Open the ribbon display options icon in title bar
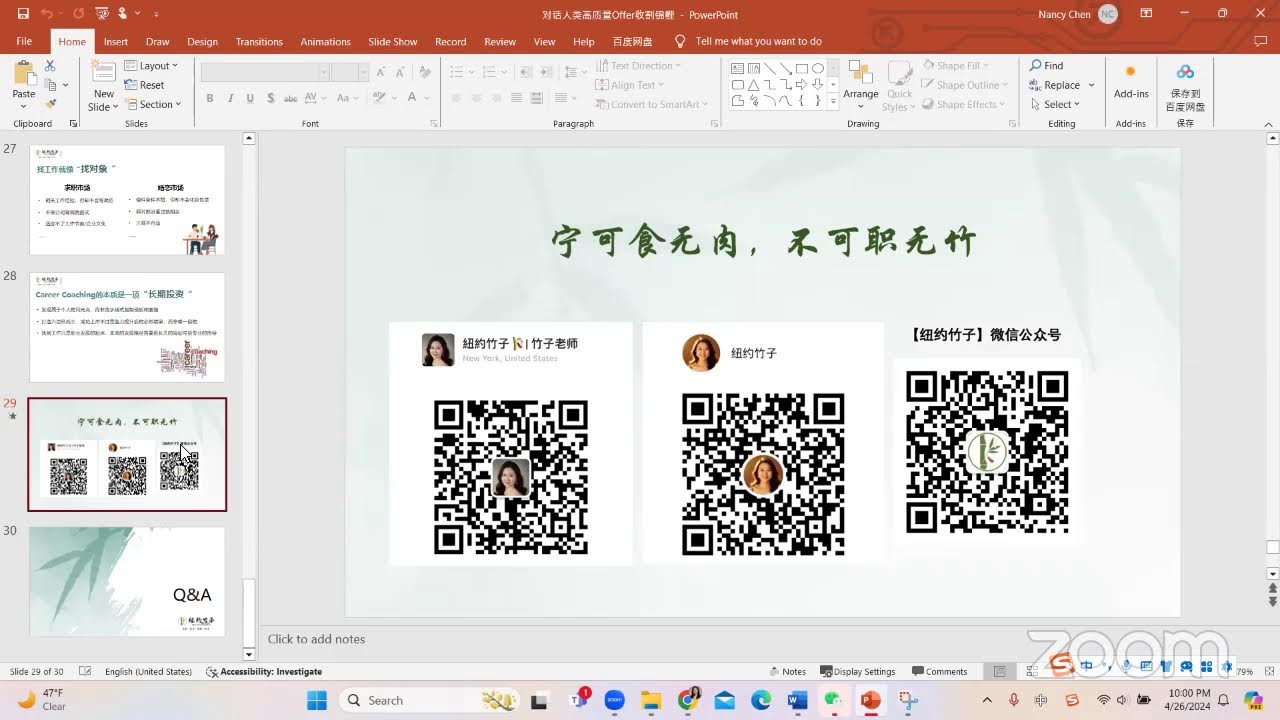This screenshot has height=720, width=1280. tap(1148, 14)
